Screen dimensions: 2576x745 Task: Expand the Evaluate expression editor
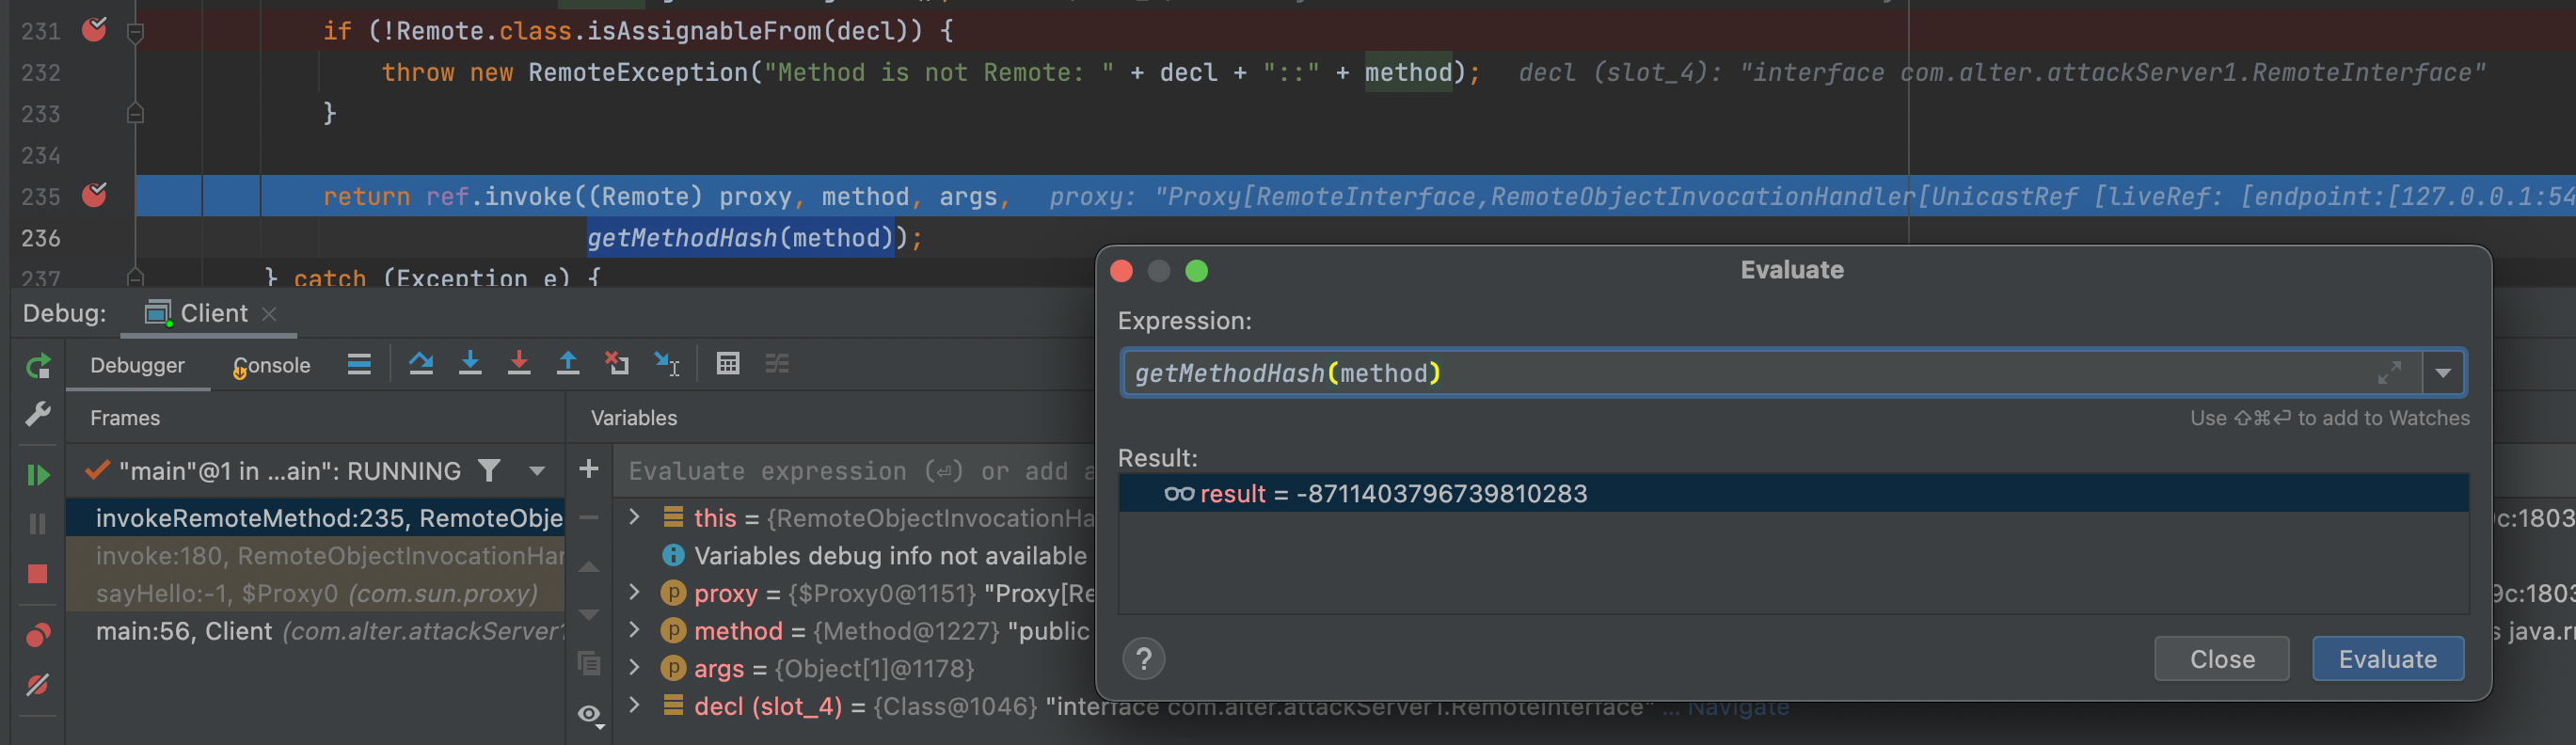[2389, 373]
